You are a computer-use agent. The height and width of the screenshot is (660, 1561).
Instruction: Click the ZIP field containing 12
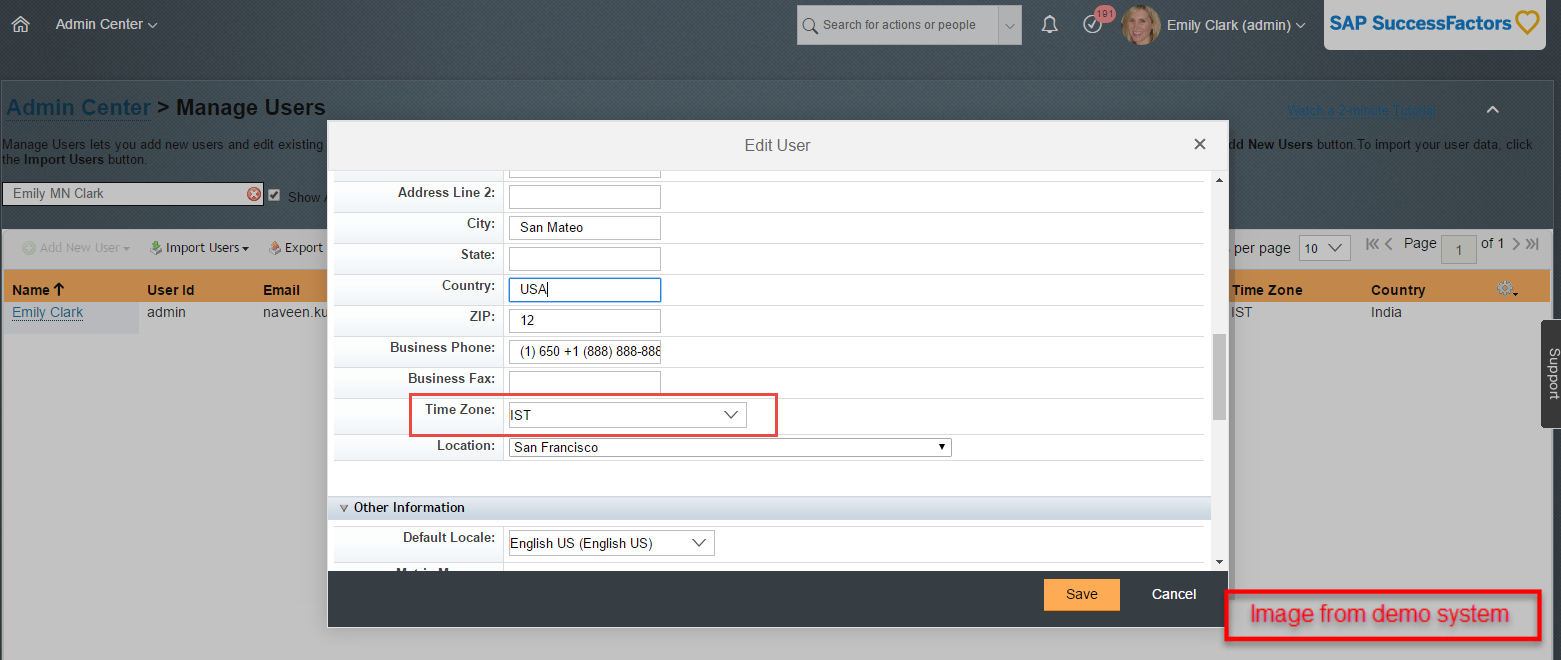pos(585,321)
